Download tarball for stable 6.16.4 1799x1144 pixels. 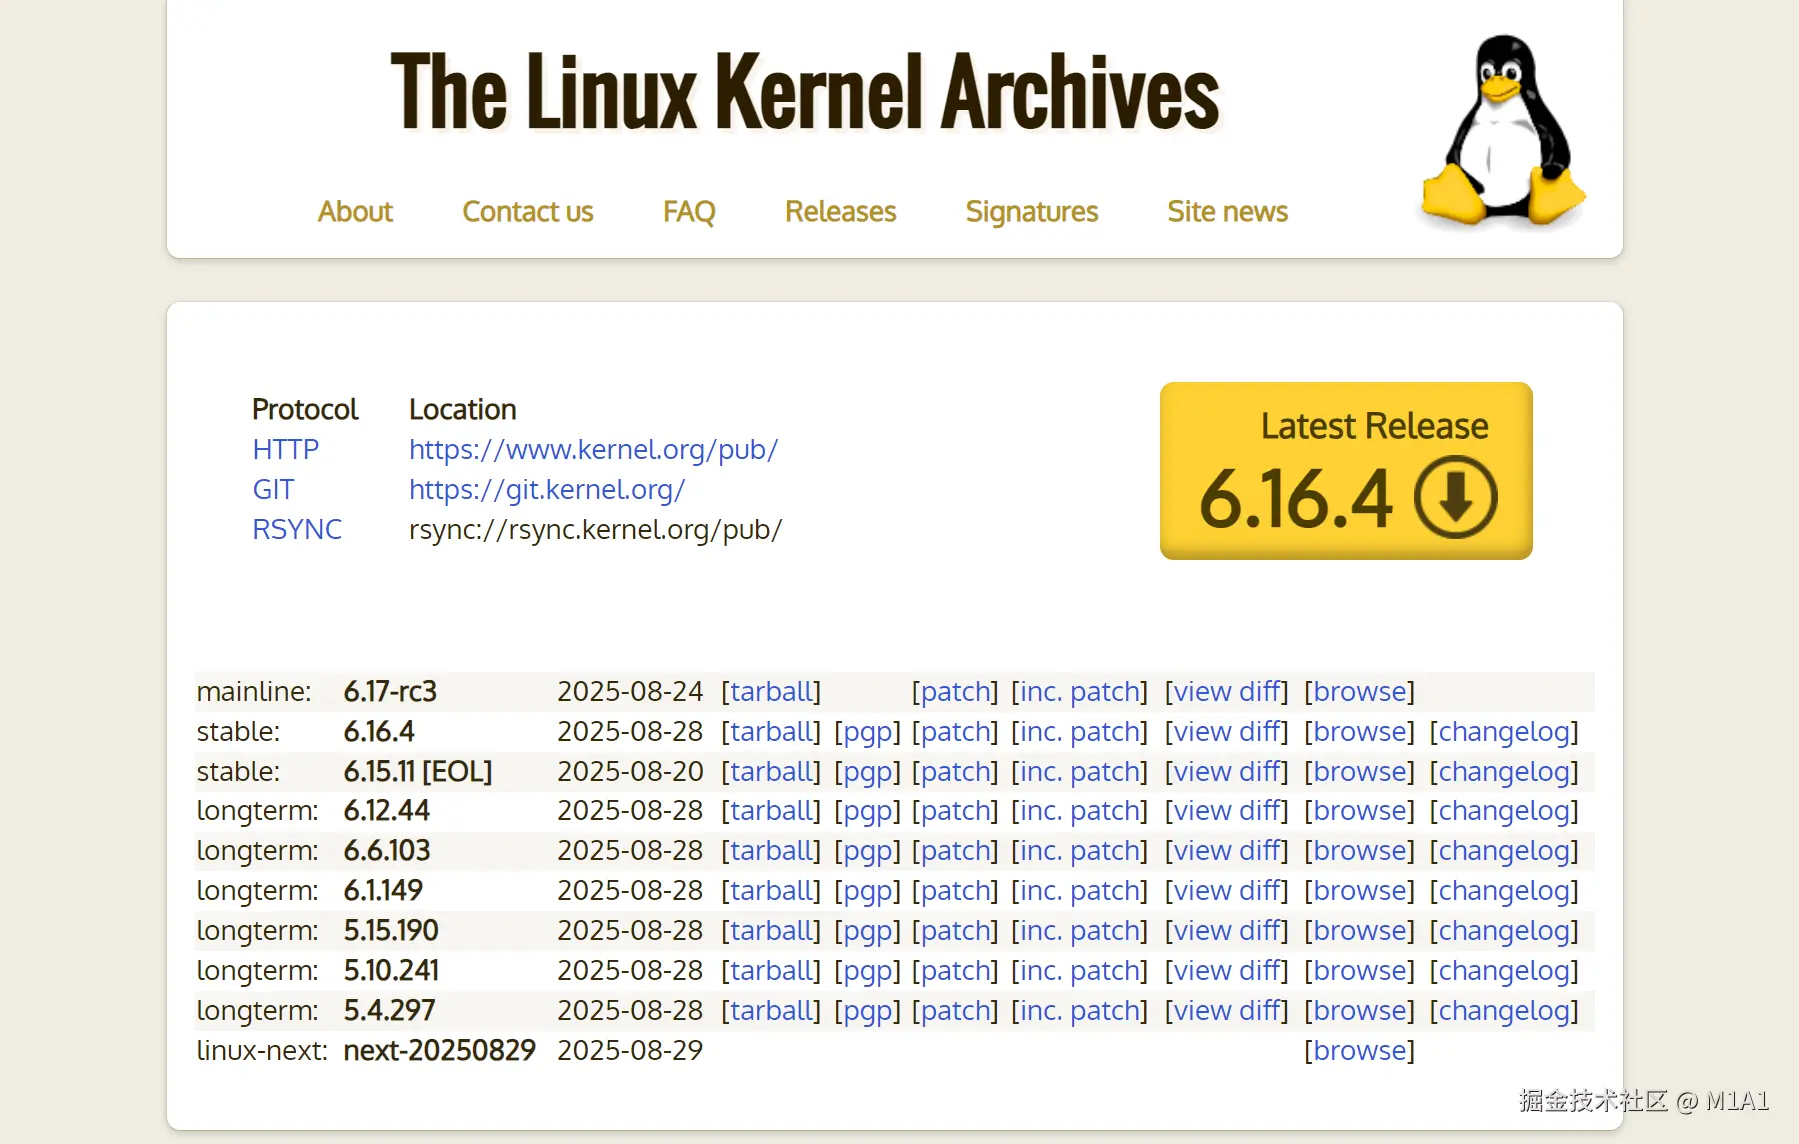pos(771,732)
